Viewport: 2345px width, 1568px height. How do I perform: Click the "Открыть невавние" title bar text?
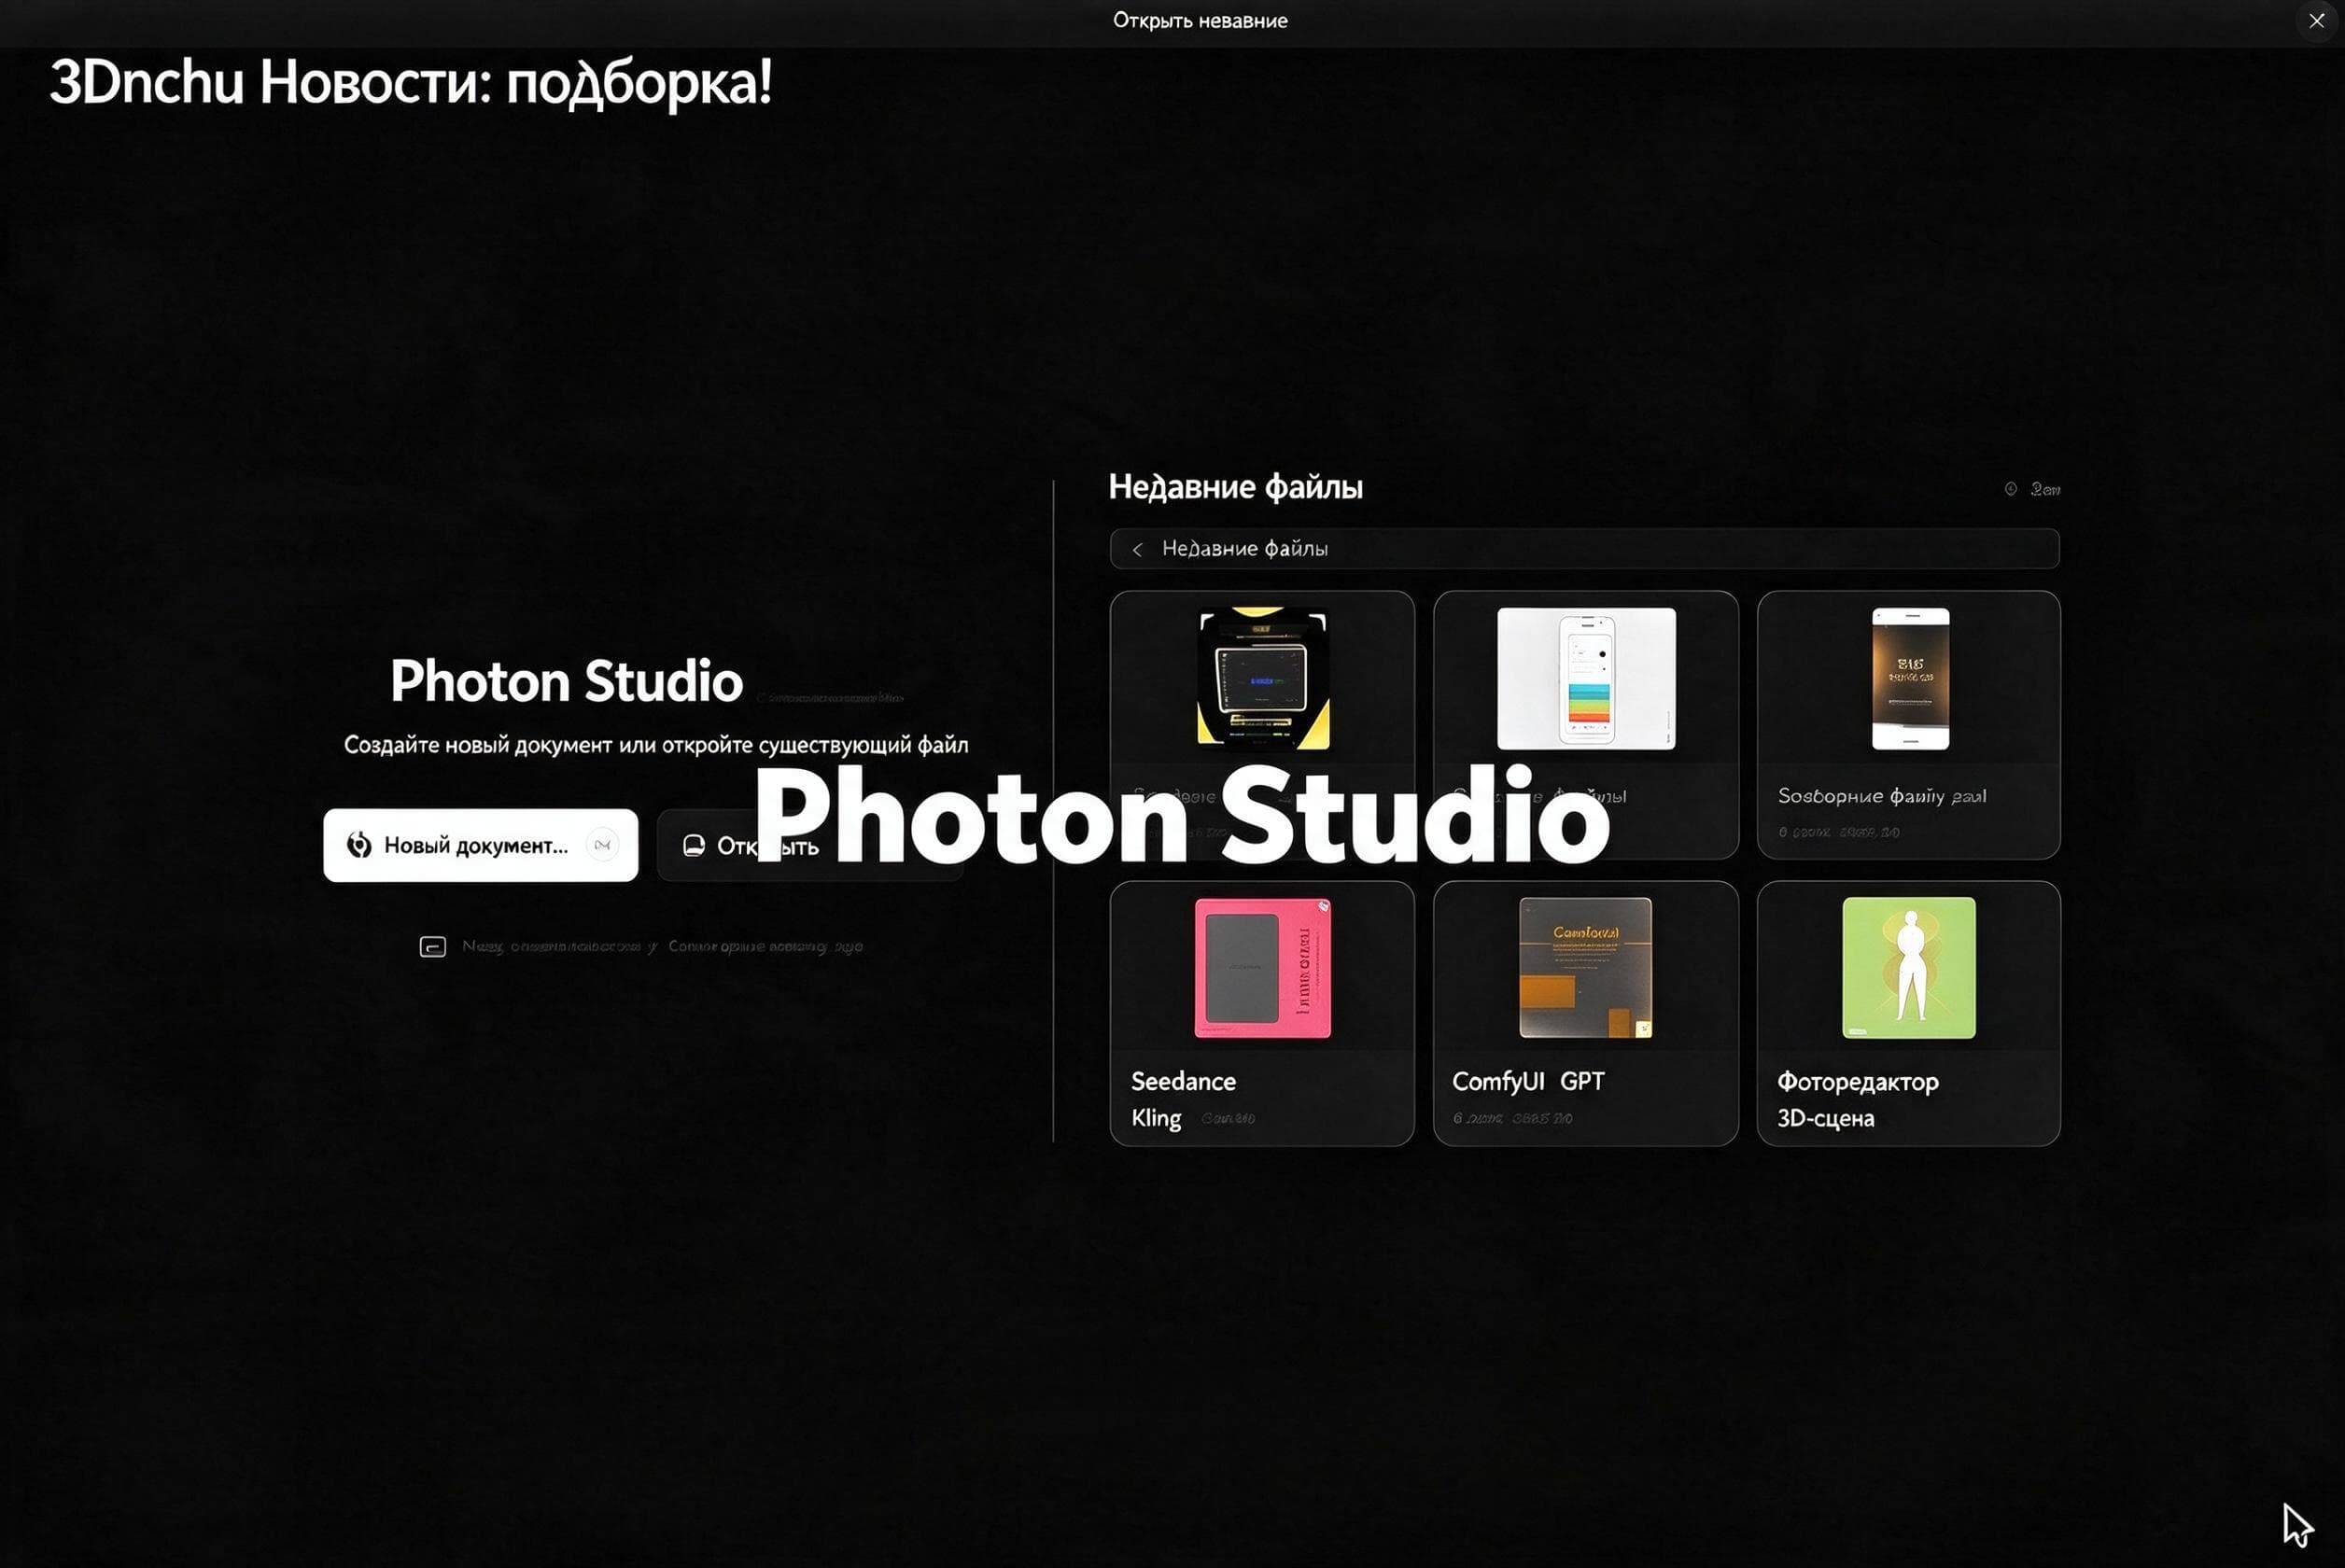tap(1200, 20)
